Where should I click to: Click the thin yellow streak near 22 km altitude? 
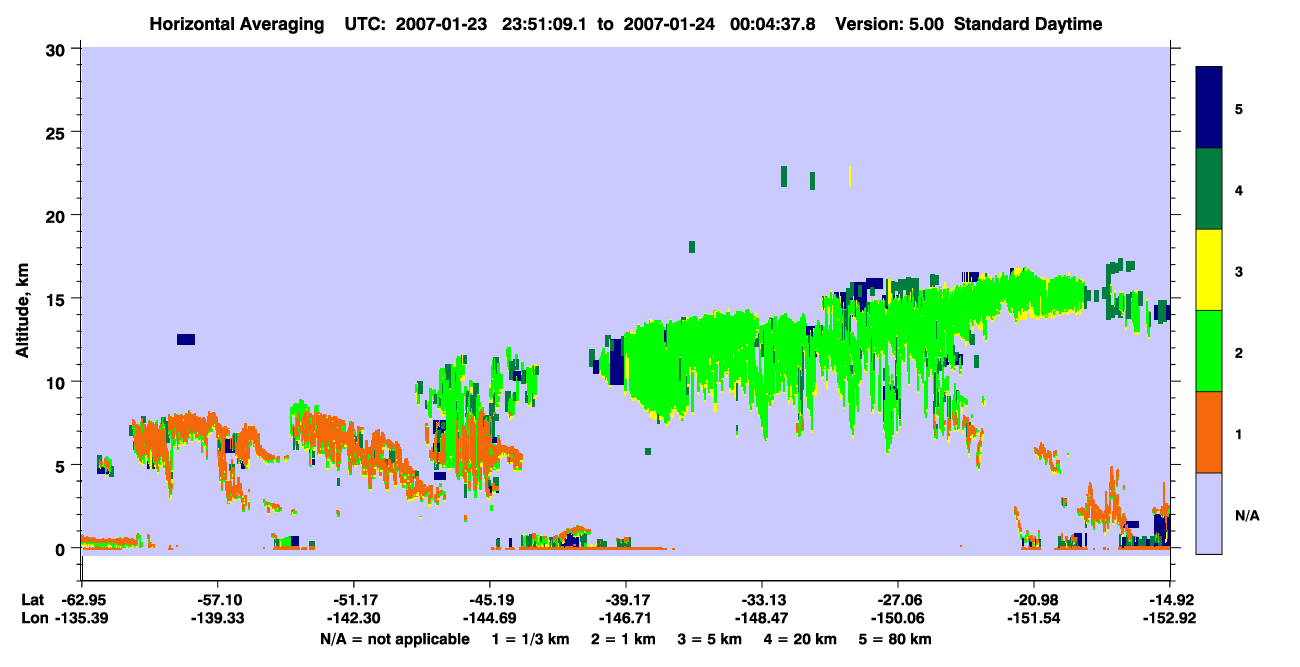tap(850, 176)
